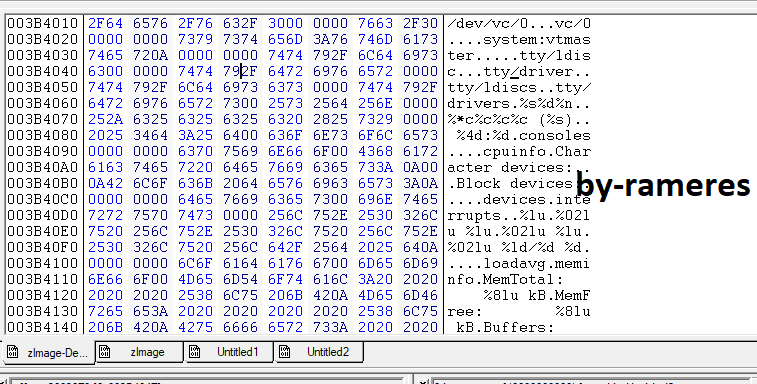
Task: Click hex value 256E
Action: (x=376, y=103)
